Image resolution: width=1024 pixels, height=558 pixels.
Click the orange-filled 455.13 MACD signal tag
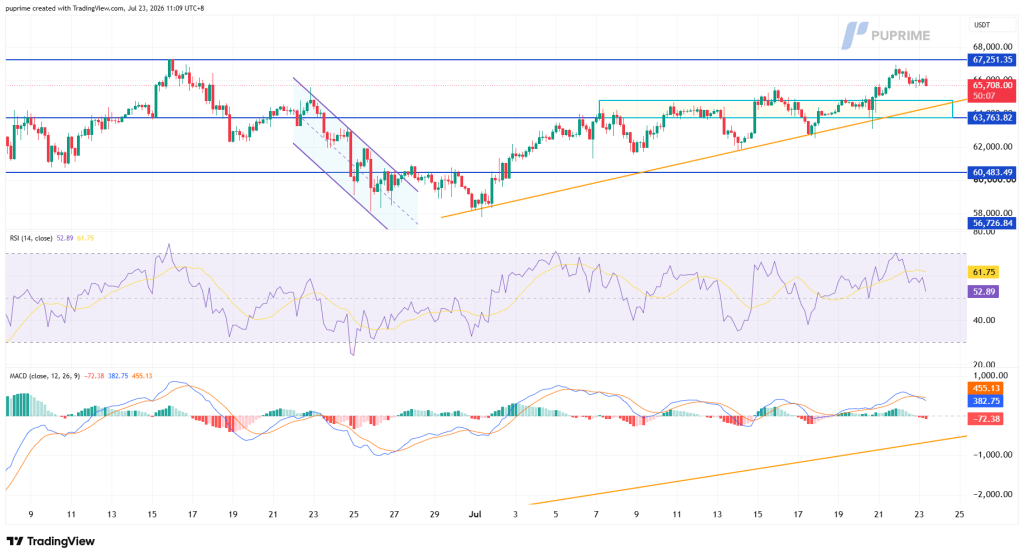click(x=985, y=388)
